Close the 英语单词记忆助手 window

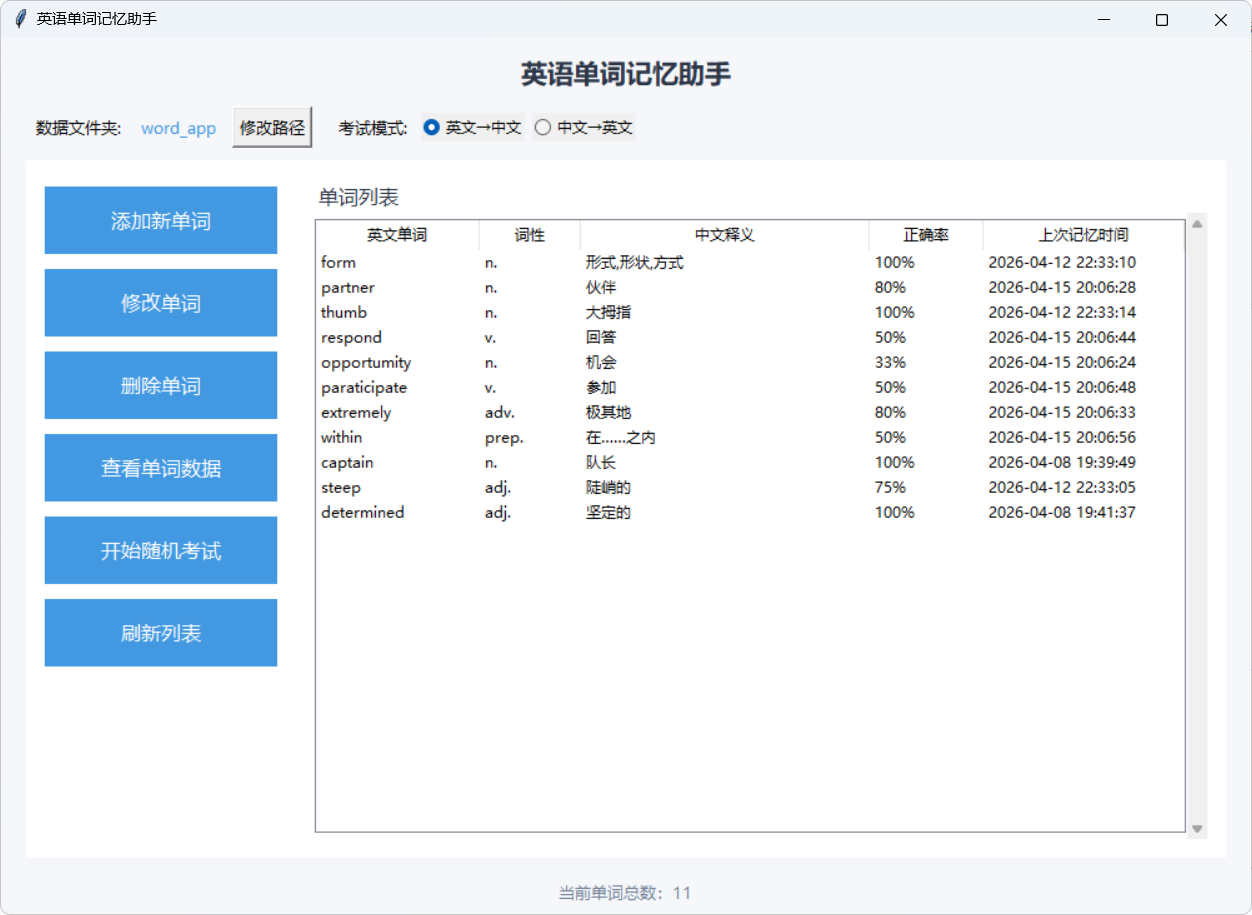(1221, 19)
